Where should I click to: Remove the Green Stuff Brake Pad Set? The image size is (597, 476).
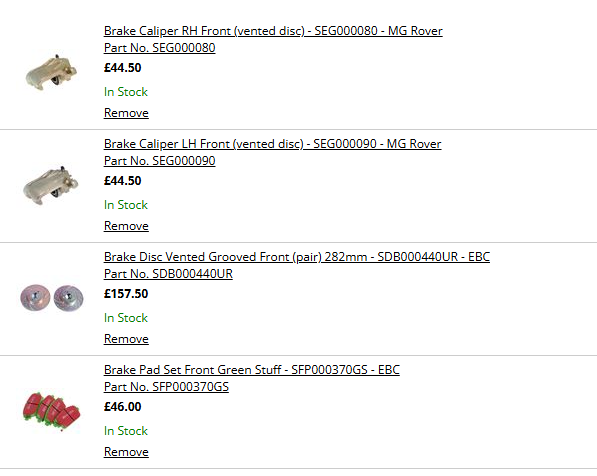pos(126,452)
